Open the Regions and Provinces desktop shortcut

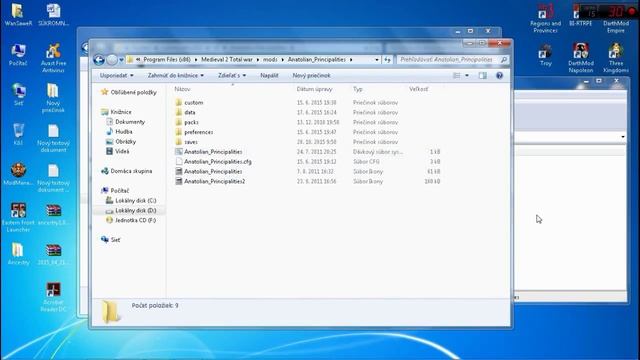click(x=545, y=19)
